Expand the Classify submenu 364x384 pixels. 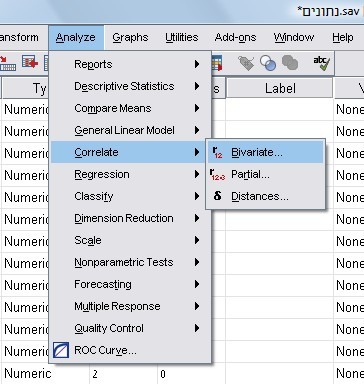[x=131, y=196]
